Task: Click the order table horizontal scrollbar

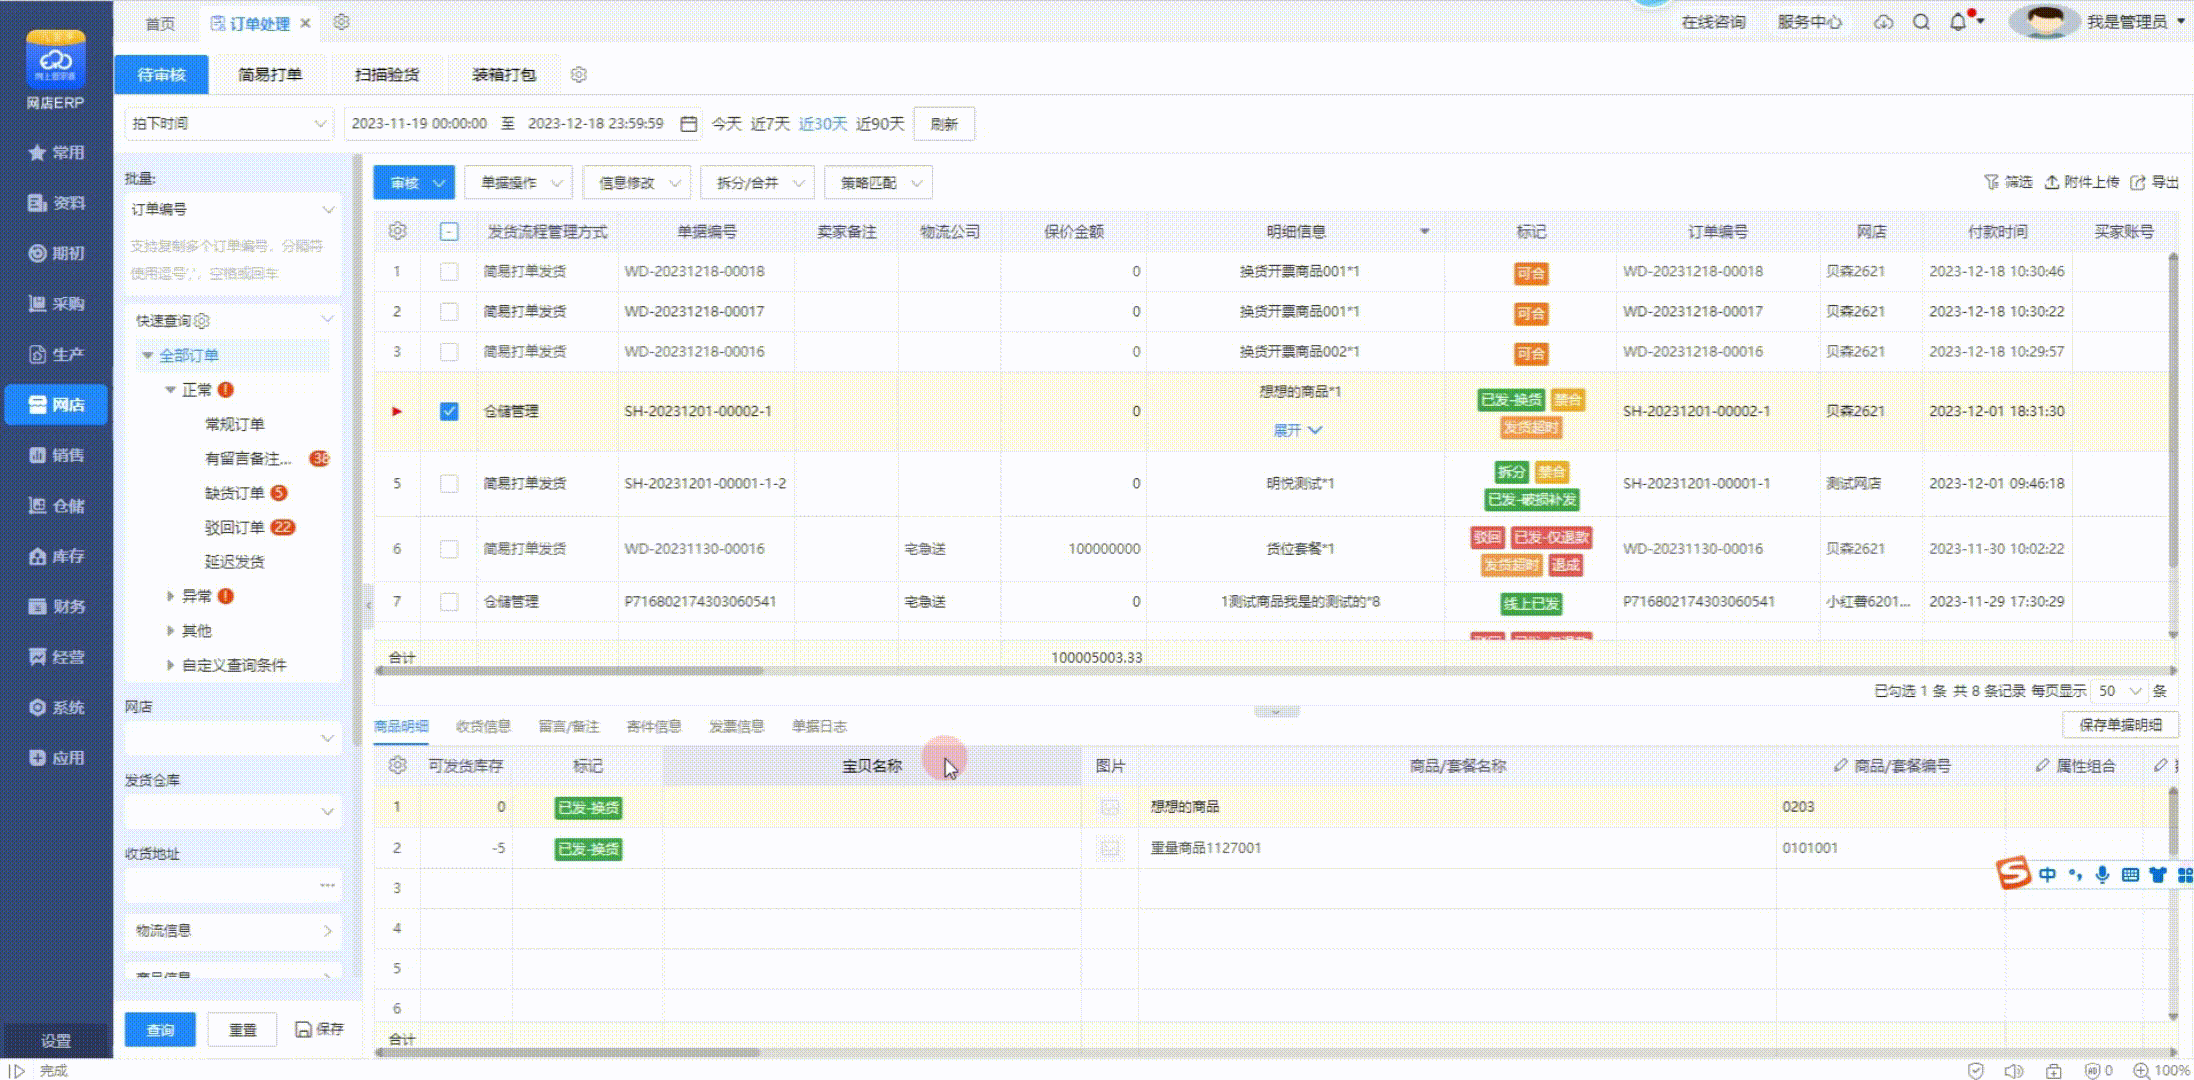Action: click(x=570, y=671)
